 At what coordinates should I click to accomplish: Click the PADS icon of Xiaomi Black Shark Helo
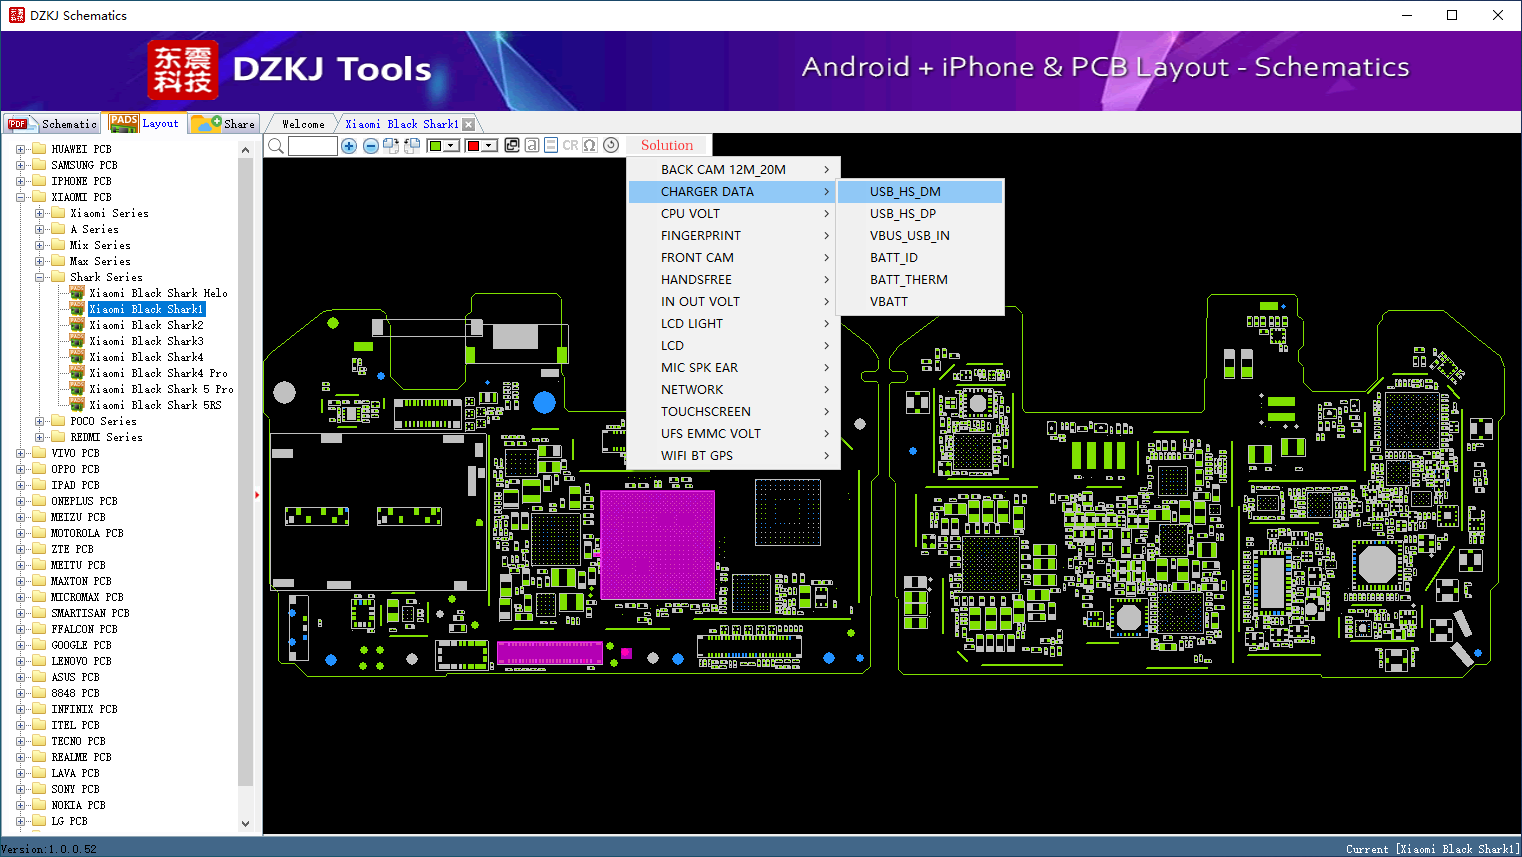77,293
